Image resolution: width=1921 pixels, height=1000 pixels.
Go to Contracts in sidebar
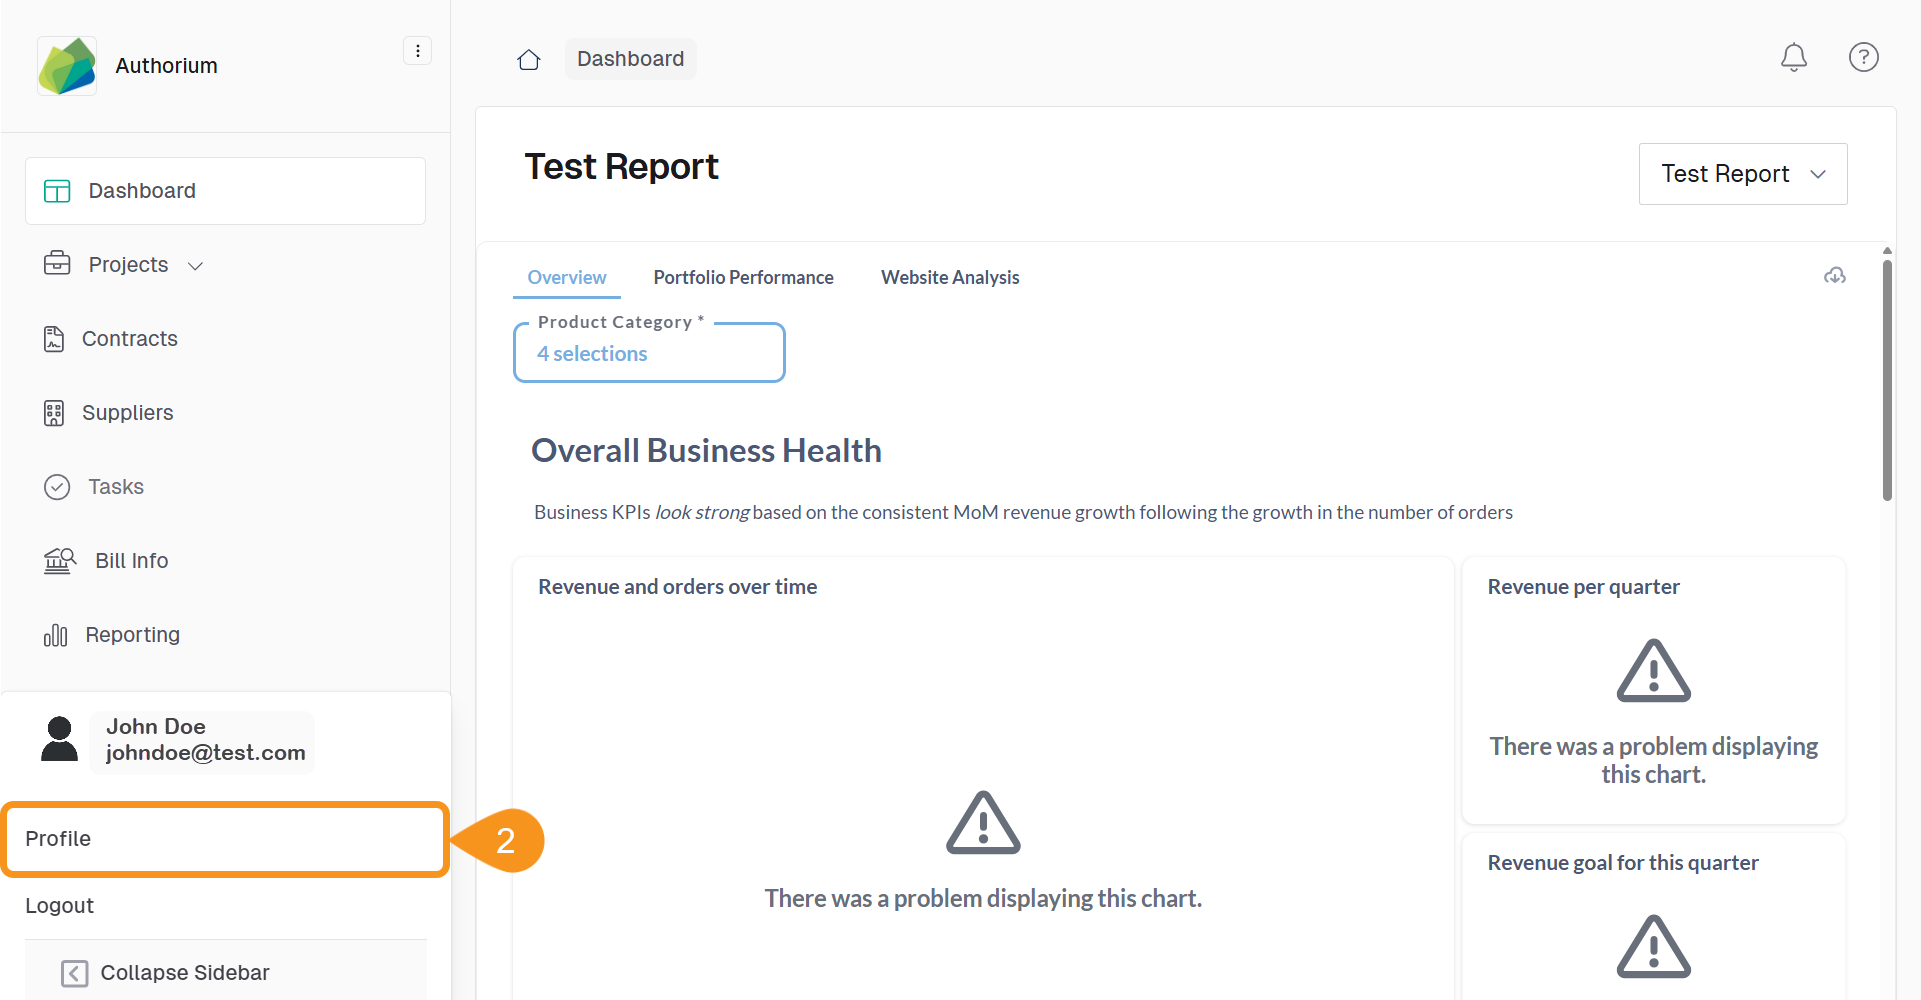129,339
